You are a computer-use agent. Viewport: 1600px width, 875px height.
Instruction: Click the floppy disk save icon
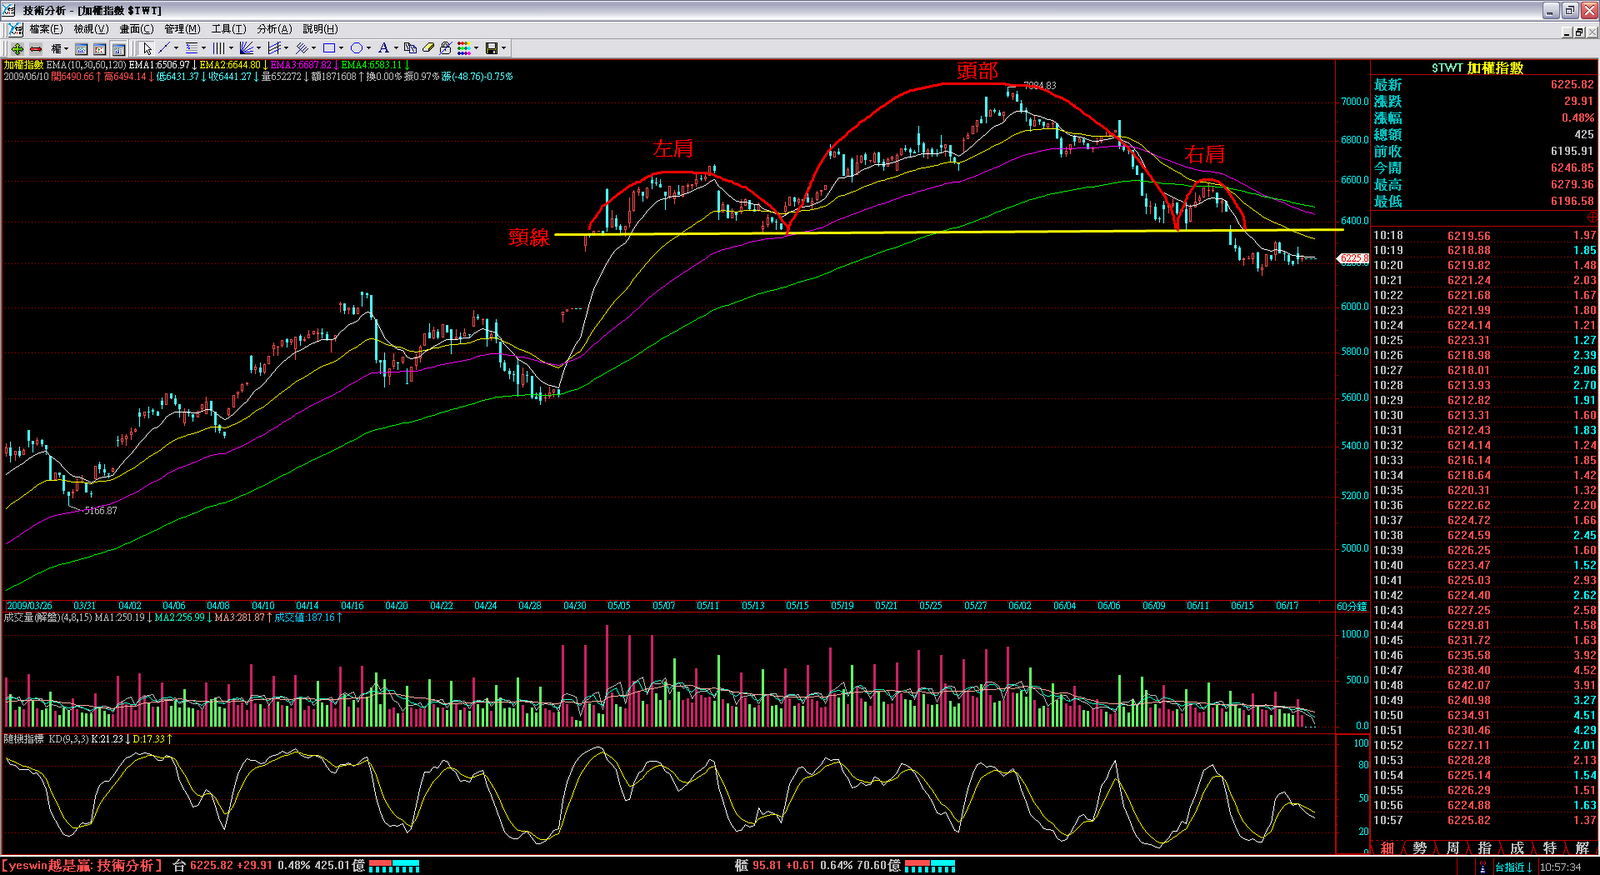[x=492, y=48]
